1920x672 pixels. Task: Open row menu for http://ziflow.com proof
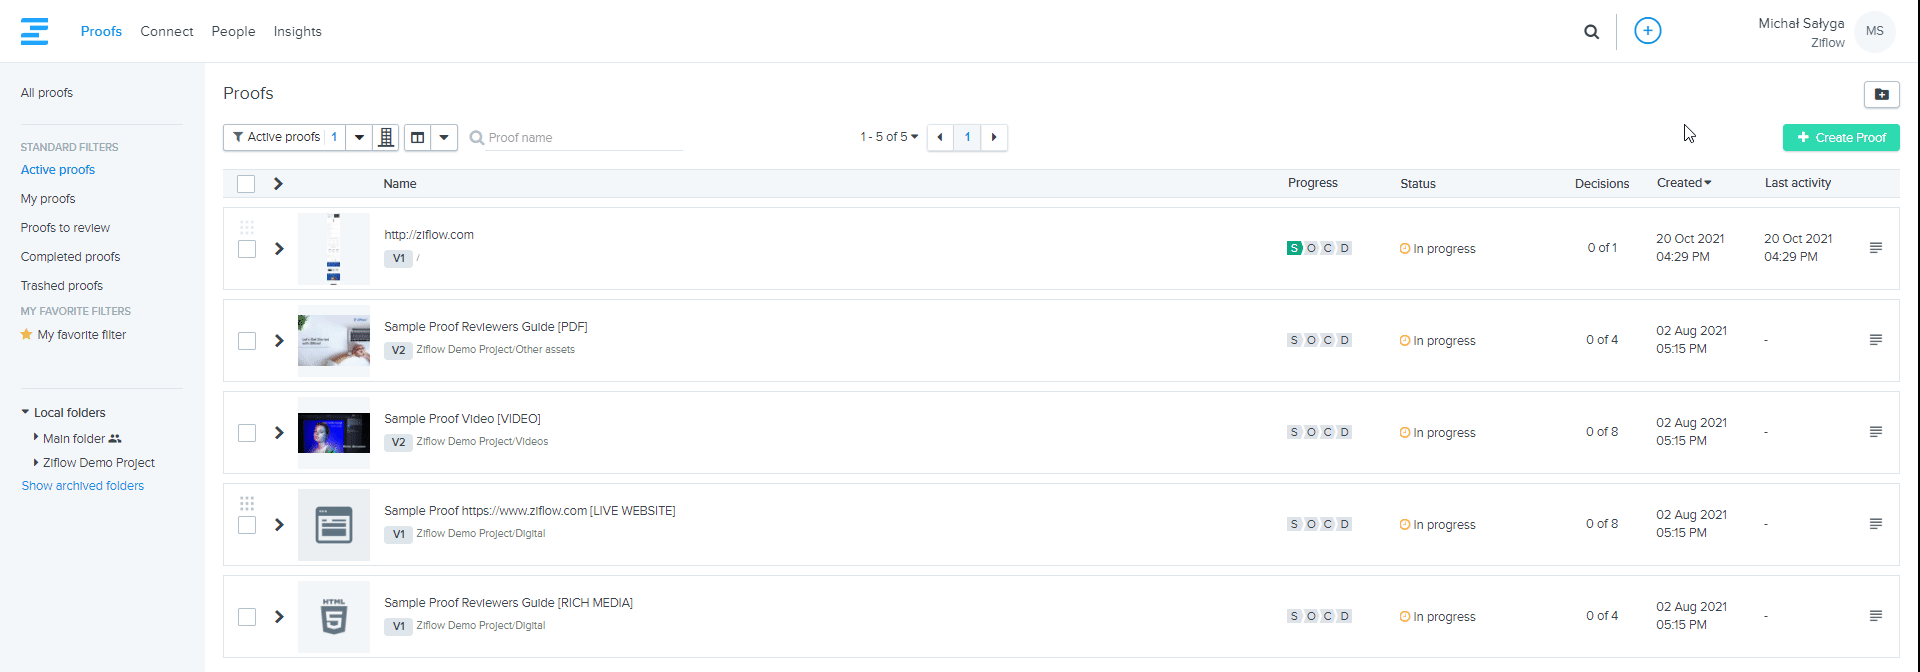pyautogui.click(x=1875, y=248)
